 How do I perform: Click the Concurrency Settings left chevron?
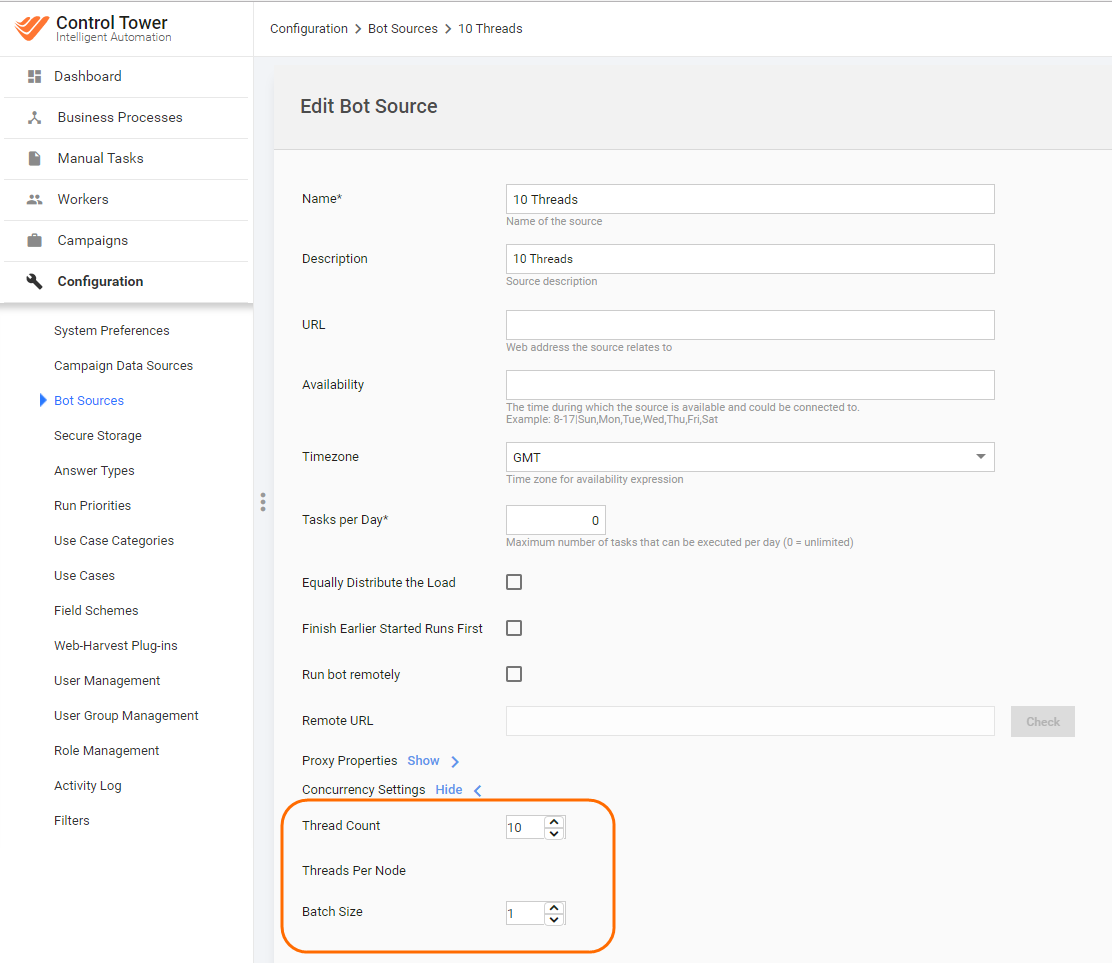478,790
